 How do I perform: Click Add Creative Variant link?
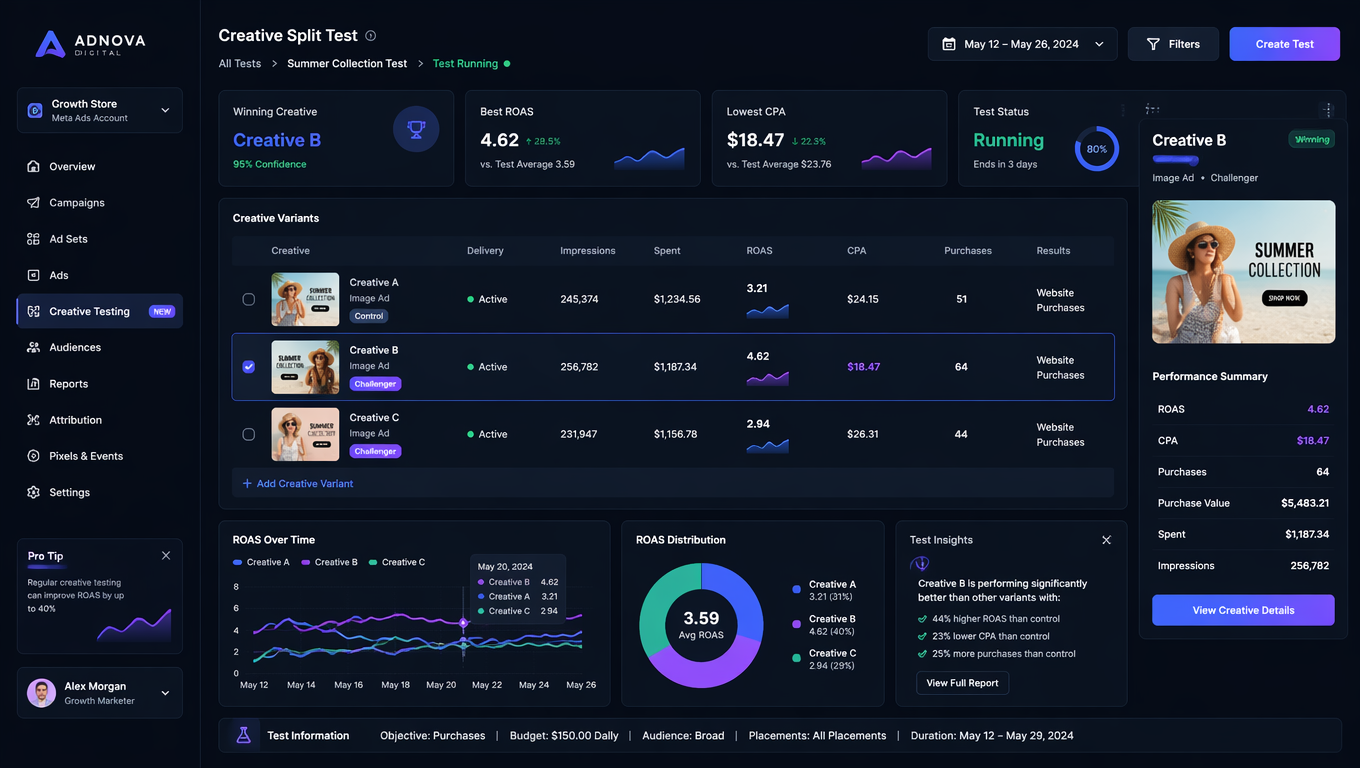click(298, 483)
